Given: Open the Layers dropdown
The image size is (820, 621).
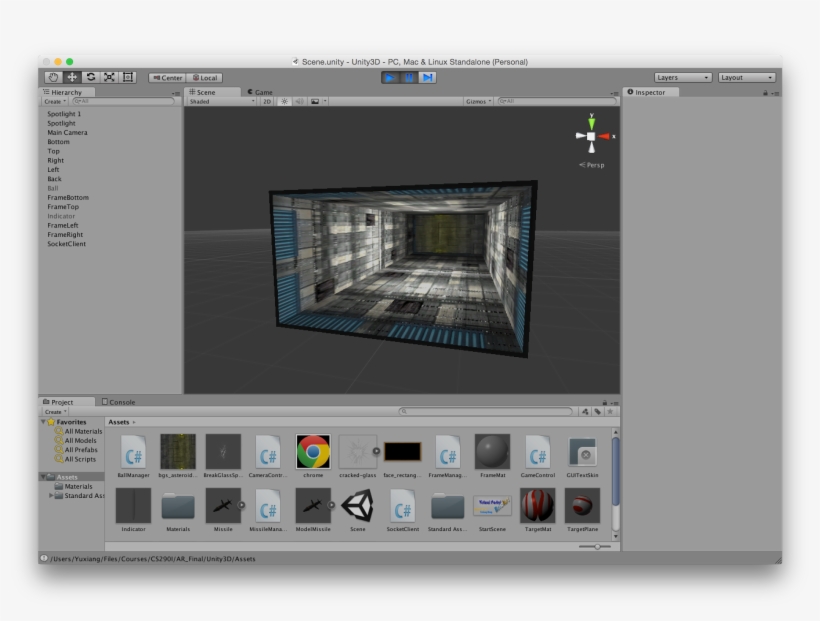Looking at the screenshot, I should (x=683, y=77).
